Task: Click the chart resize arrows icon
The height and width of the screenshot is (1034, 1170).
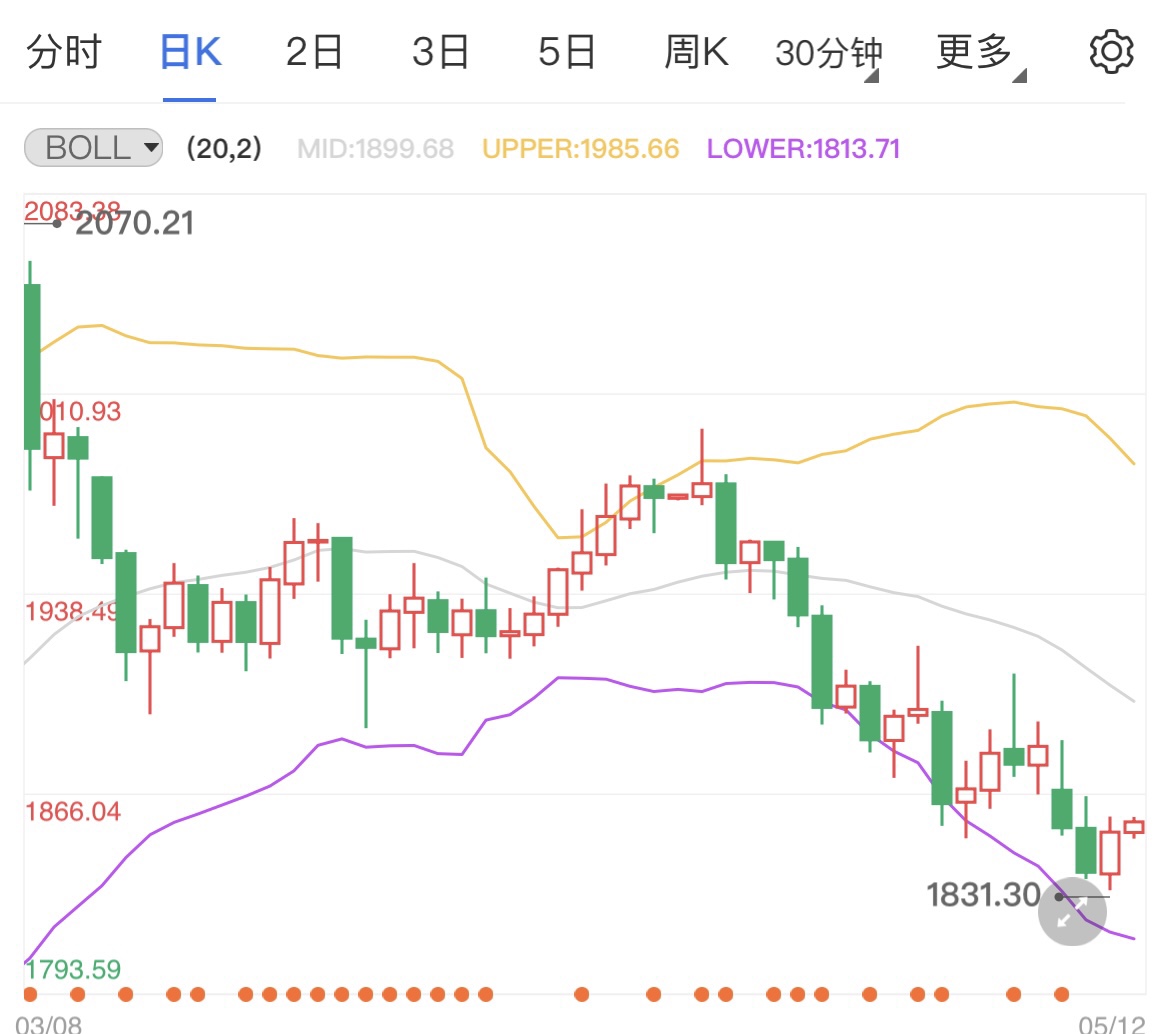Action: pos(1071,911)
